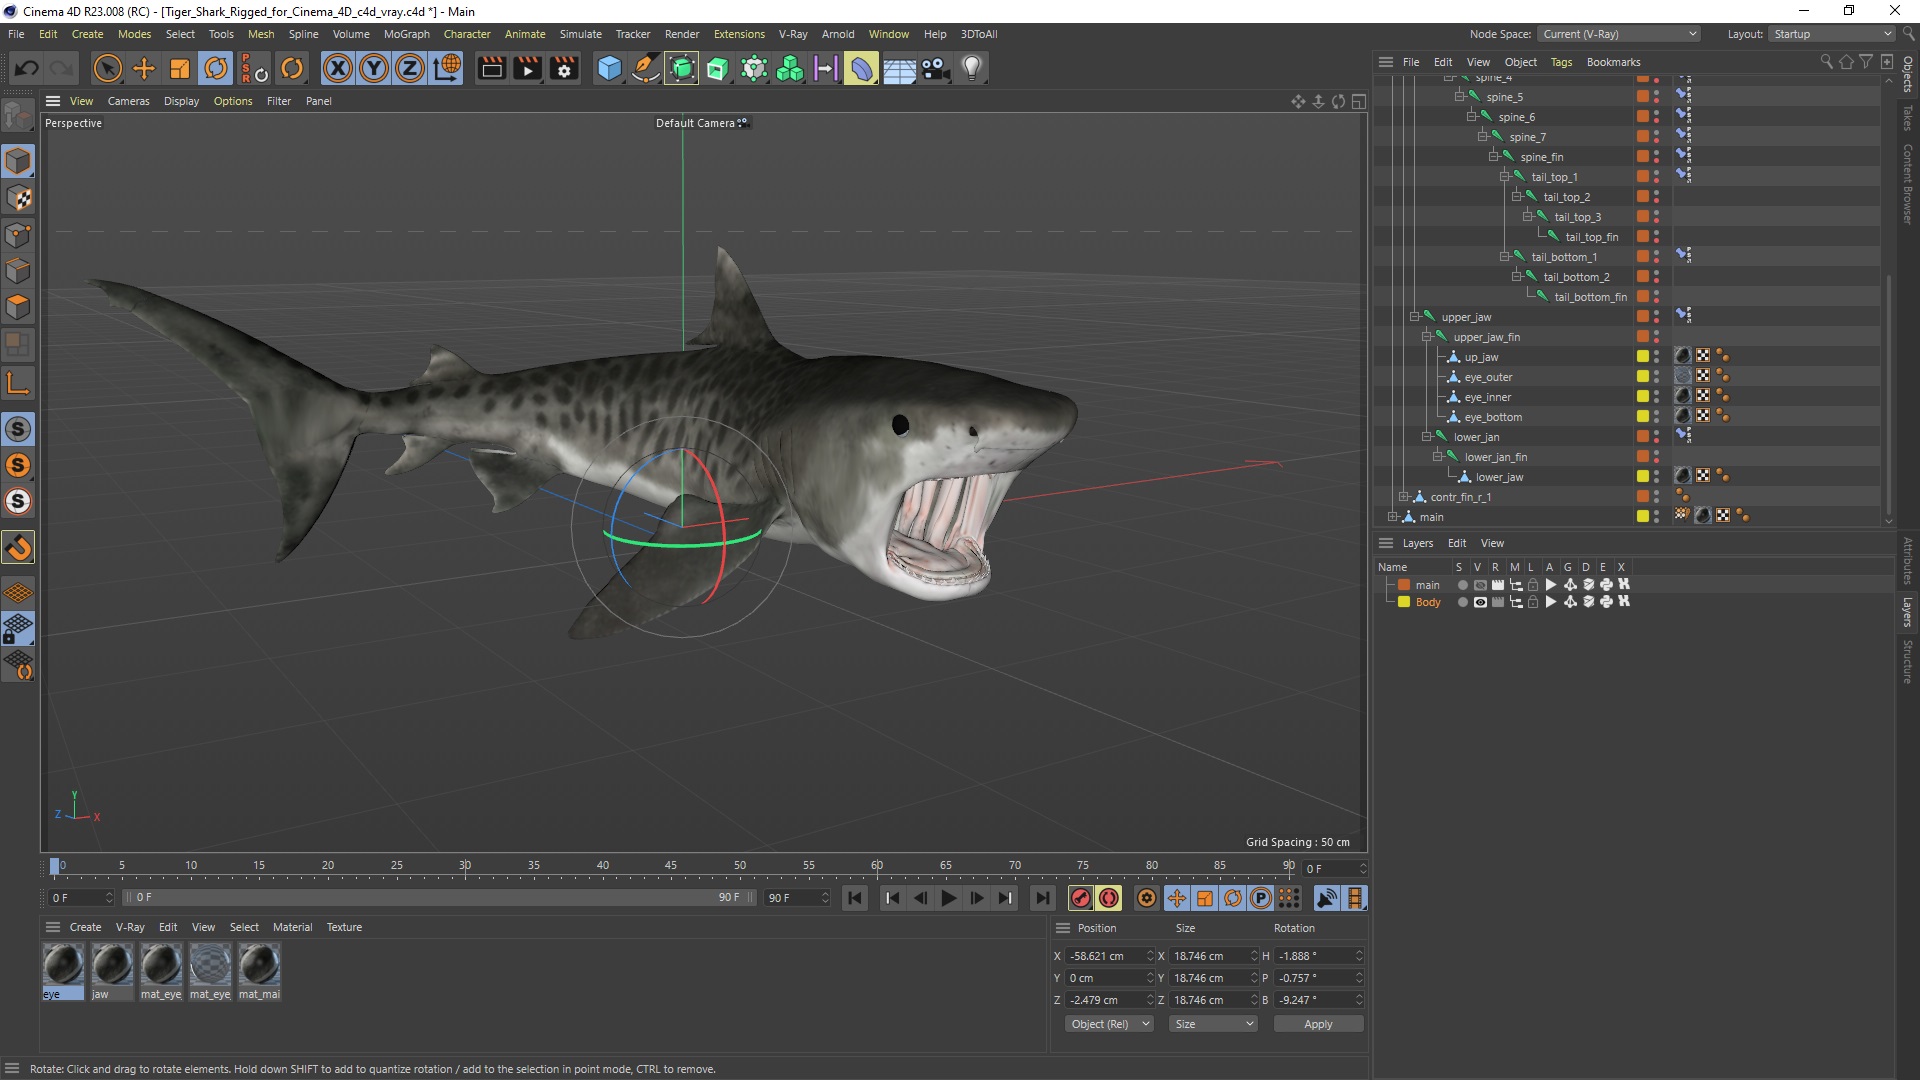Click the Picture Viewer play clapperboard icon

527,68
